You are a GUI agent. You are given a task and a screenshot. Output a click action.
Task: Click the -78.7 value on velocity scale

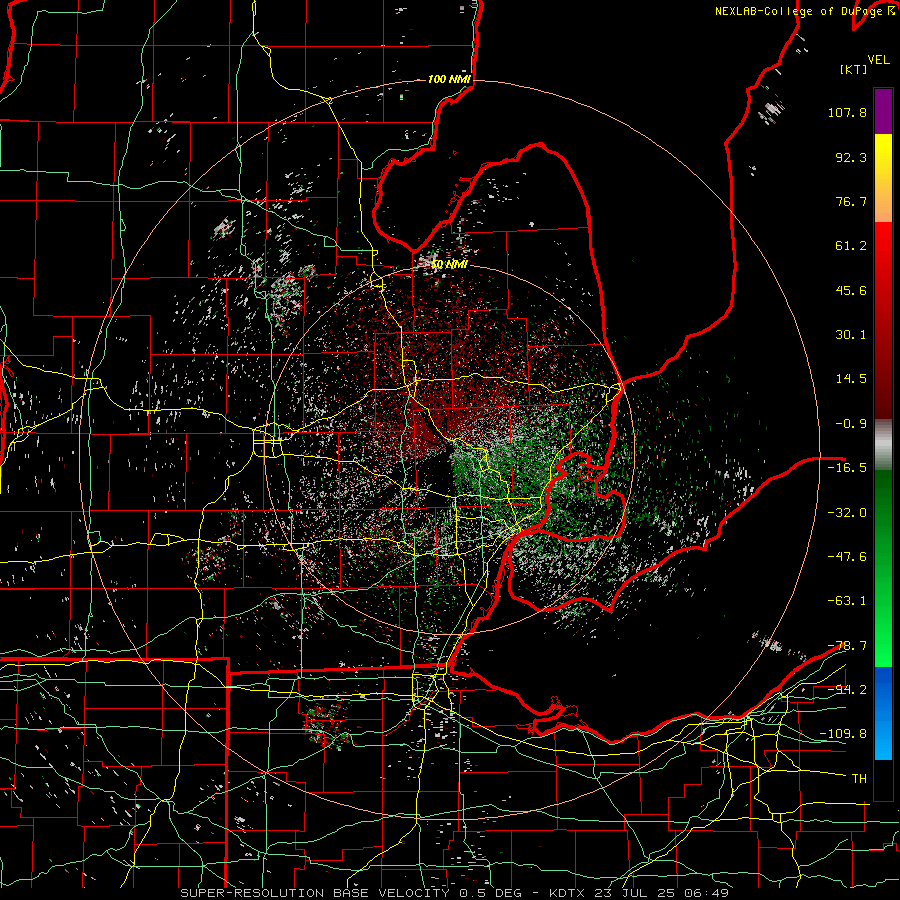click(x=847, y=646)
